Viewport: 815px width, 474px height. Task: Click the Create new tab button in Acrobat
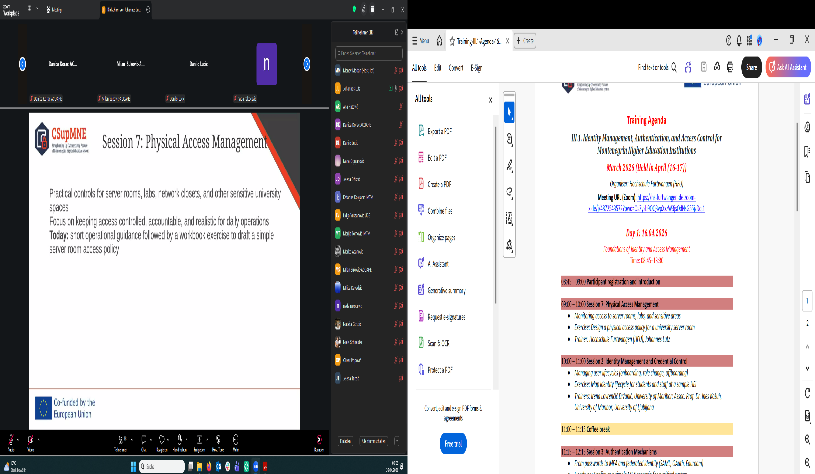[525, 41]
